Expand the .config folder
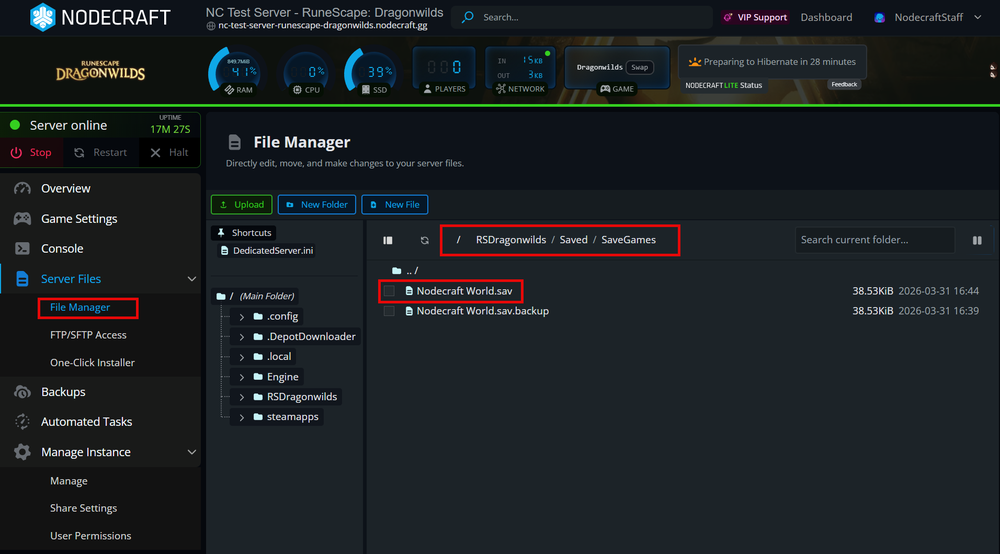The width and height of the screenshot is (1000, 554). (x=242, y=316)
